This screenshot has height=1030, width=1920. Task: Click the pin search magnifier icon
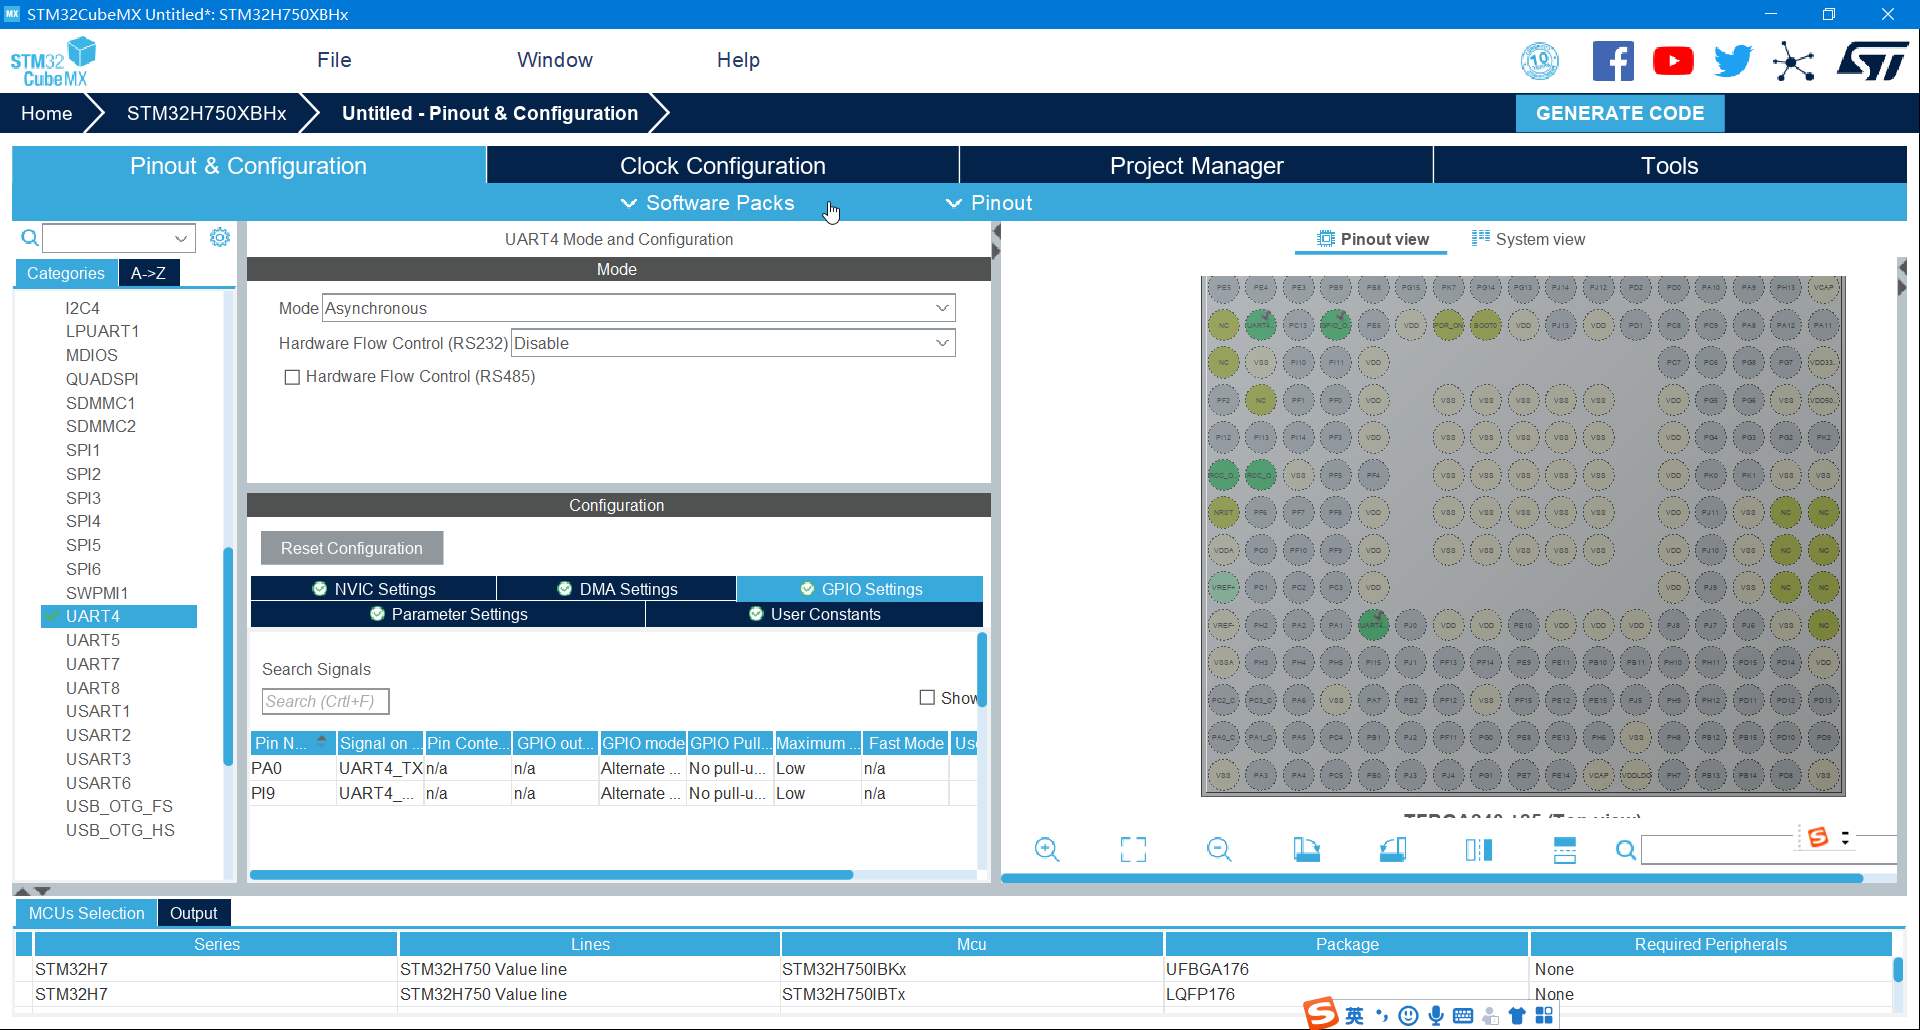coord(1626,850)
